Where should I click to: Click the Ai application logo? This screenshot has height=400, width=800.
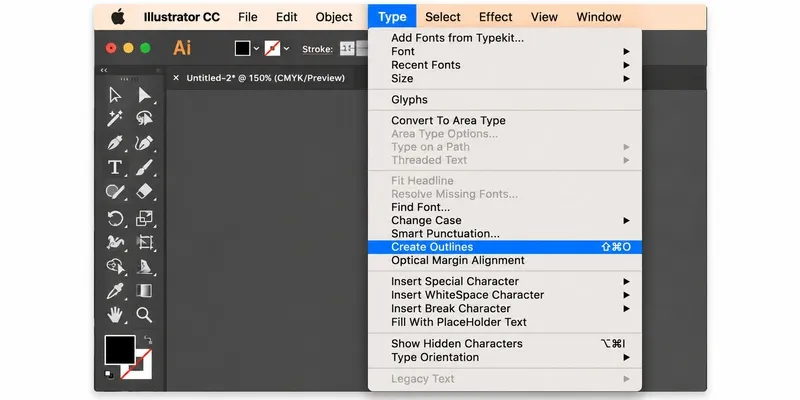click(x=182, y=48)
